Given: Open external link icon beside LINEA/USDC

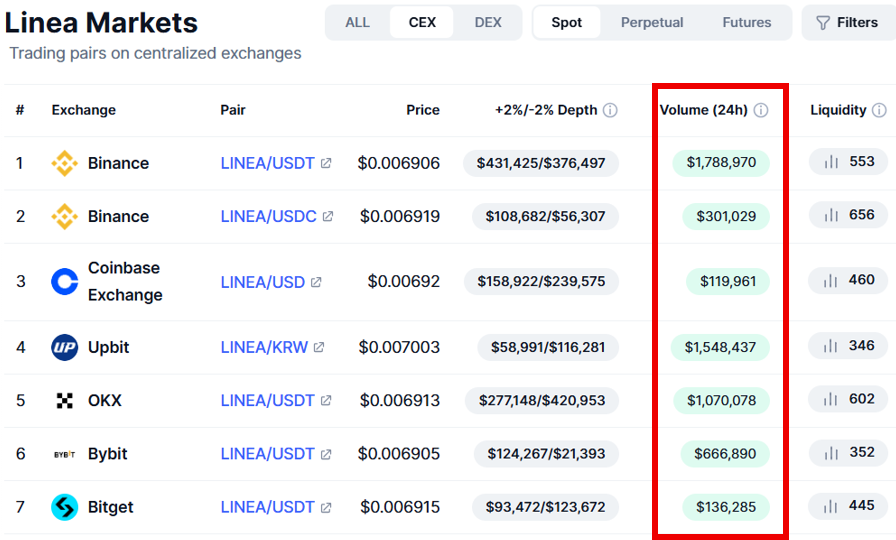Looking at the screenshot, I should pyautogui.click(x=328, y=217).
